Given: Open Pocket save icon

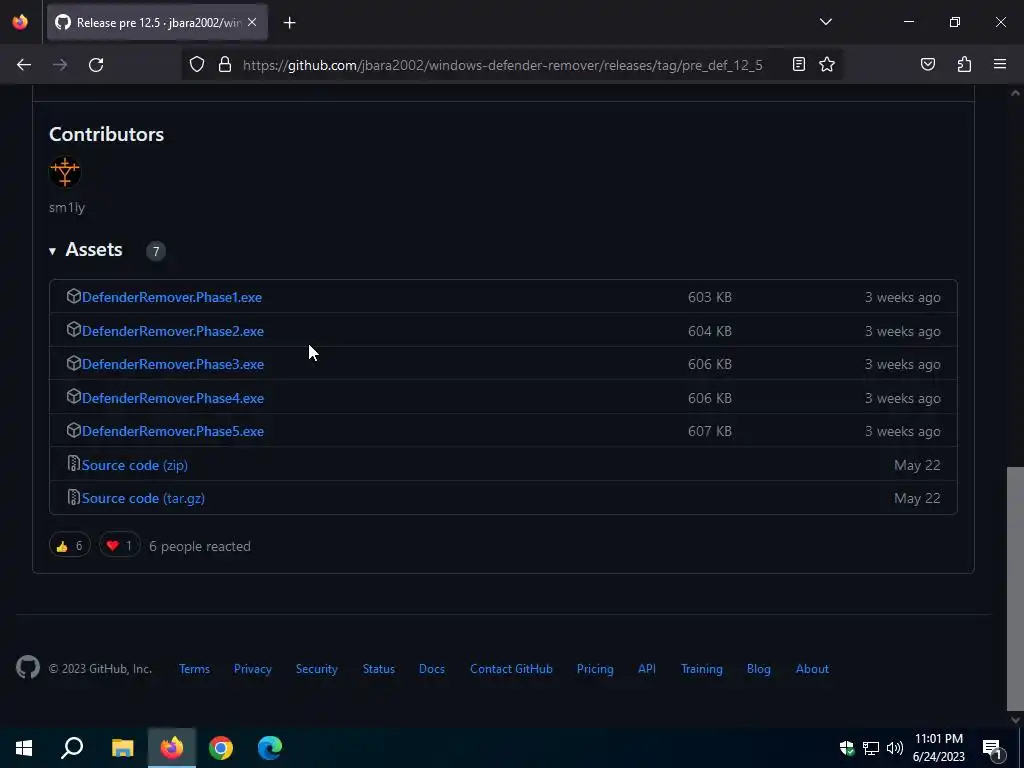Looking at the screenshot, I should 927,64.
